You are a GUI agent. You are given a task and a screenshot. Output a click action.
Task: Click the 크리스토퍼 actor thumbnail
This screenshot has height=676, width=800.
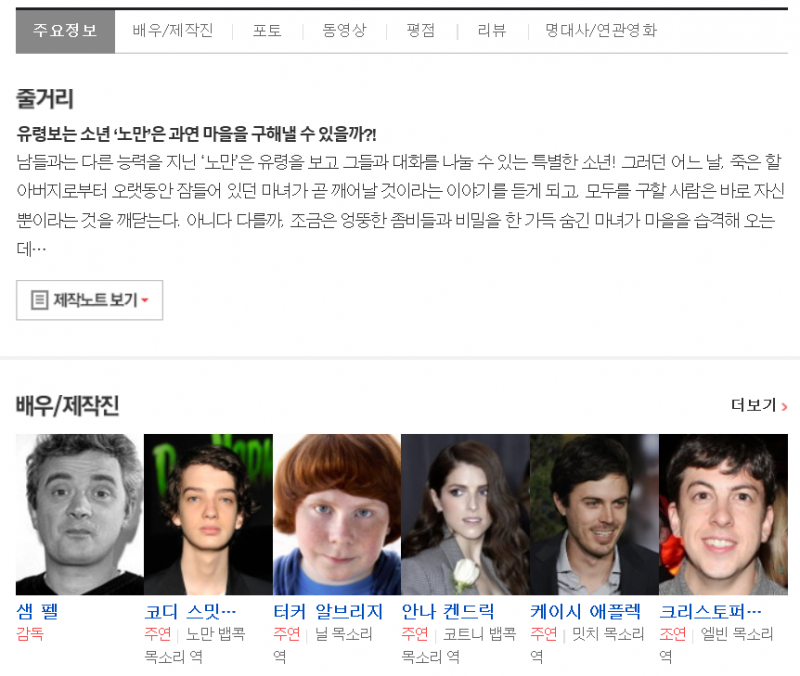(723, 514)
